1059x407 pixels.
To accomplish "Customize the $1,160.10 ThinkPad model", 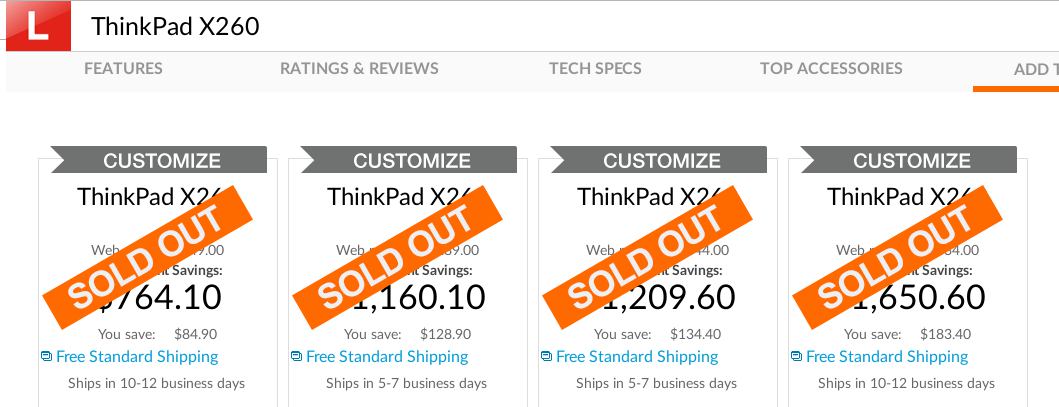I will tap(411, 160).
